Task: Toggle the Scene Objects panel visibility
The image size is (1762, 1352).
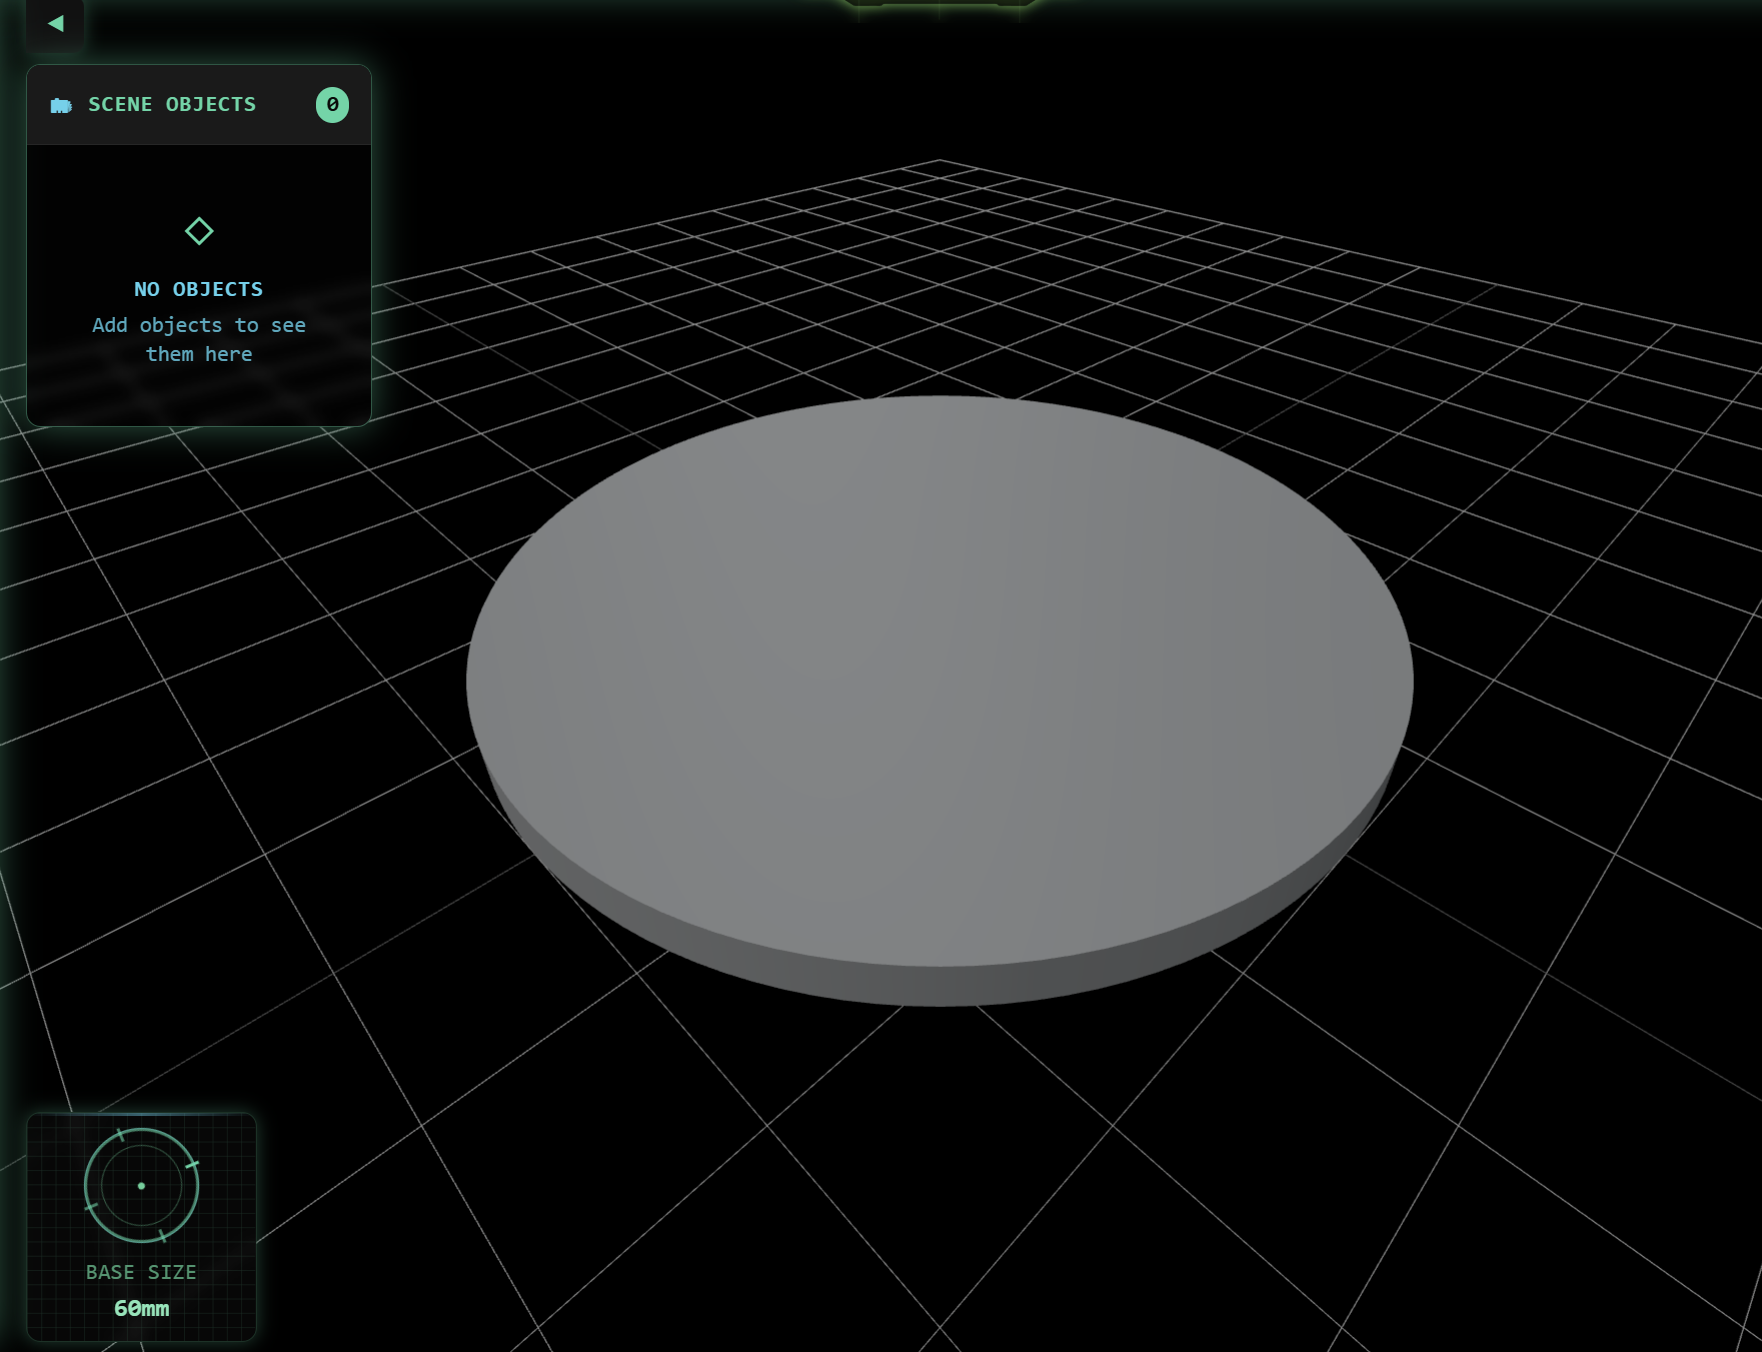Action: [171, 104]
